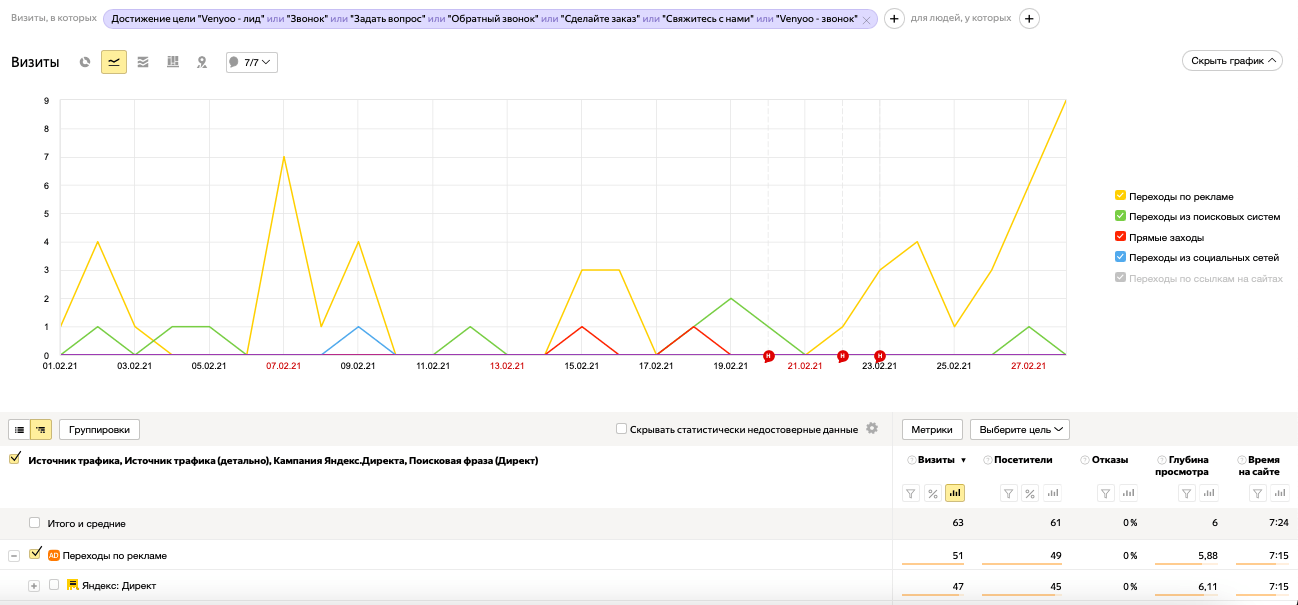Toggle yellow Переходы по рекламе legend swatch
Image resolution: width=1298 pixels, height=605 pixels.
(x=1120, y=196)
